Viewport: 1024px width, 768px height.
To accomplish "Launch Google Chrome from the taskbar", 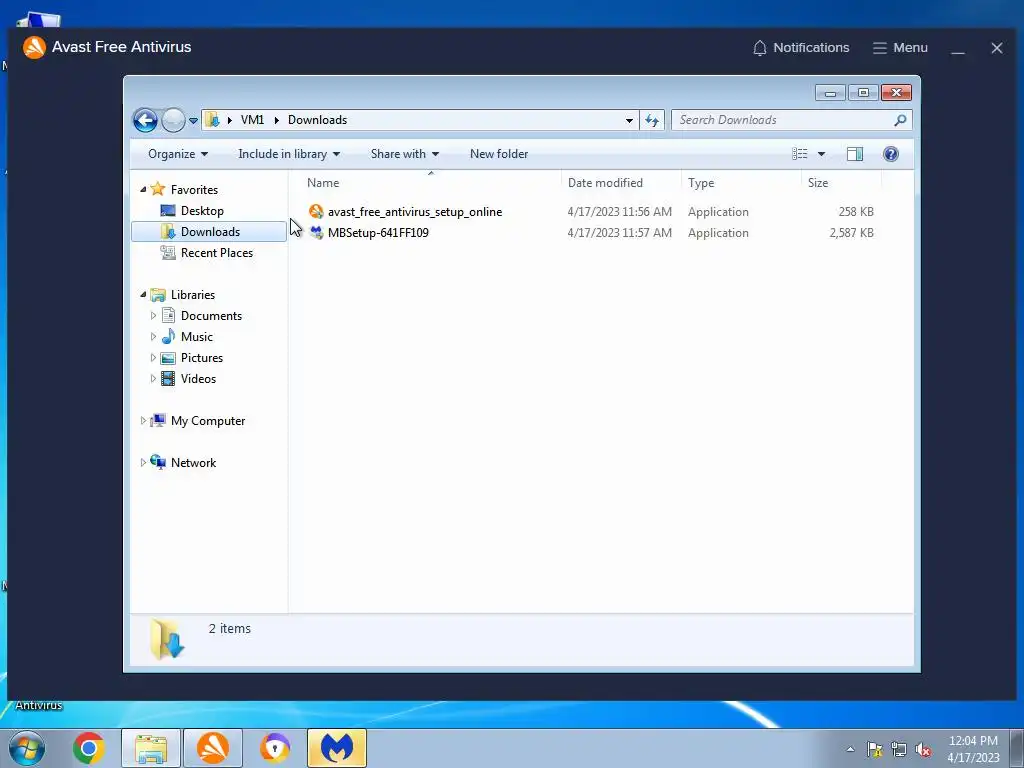I will coord(89,748).
